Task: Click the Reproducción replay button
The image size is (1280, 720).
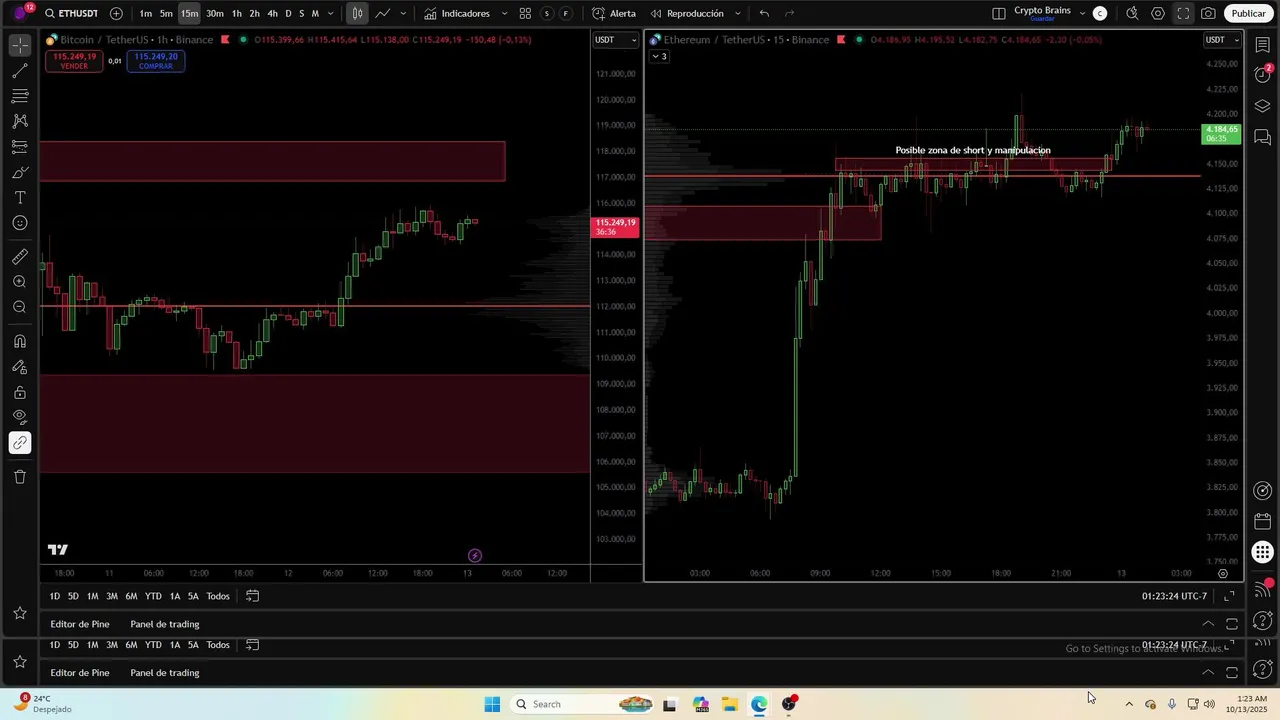Action: (687, 13)
